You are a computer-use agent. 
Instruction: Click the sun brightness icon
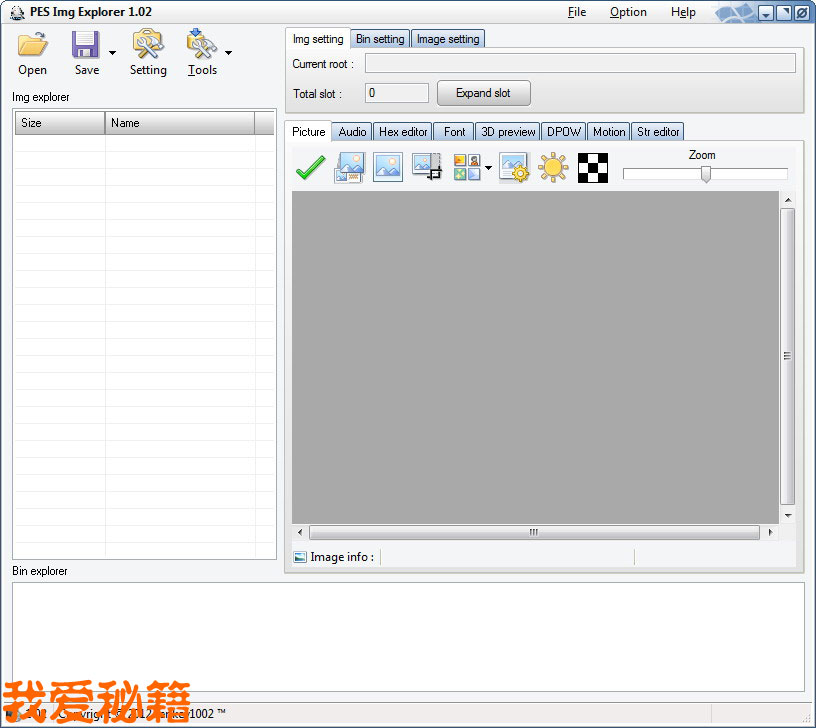point(553,168)
